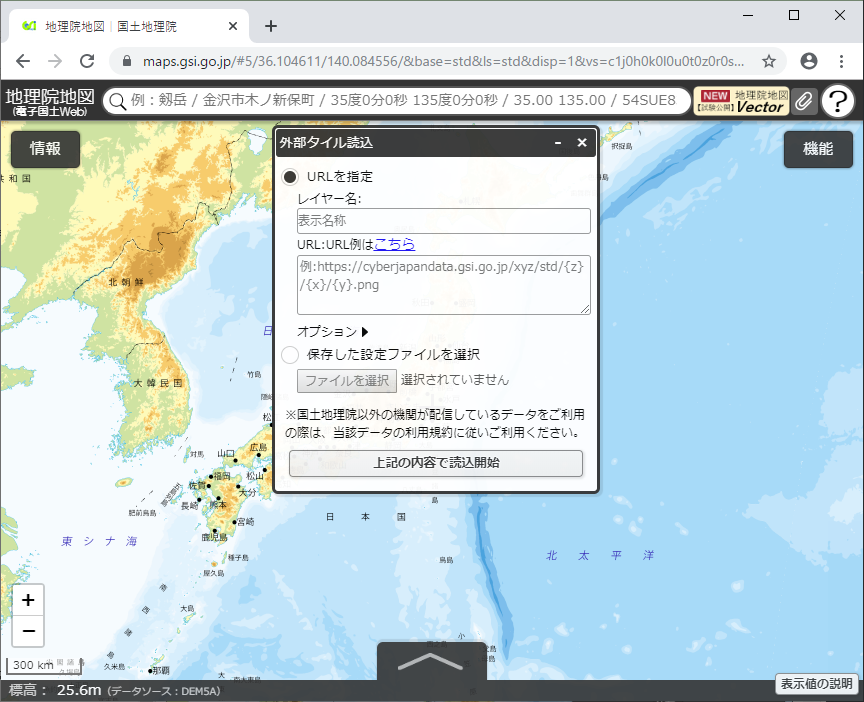The width and height of the screenshot is (864, 702).
Task: Click the browser forward arrow
Action: (55, 61)
